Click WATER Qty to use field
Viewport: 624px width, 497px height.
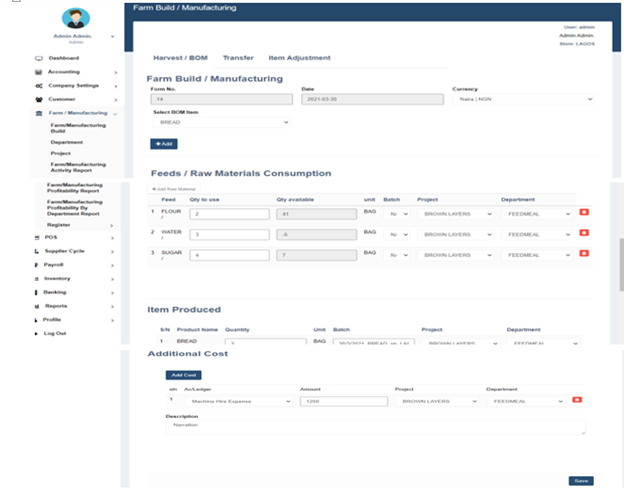click(230, 235)
